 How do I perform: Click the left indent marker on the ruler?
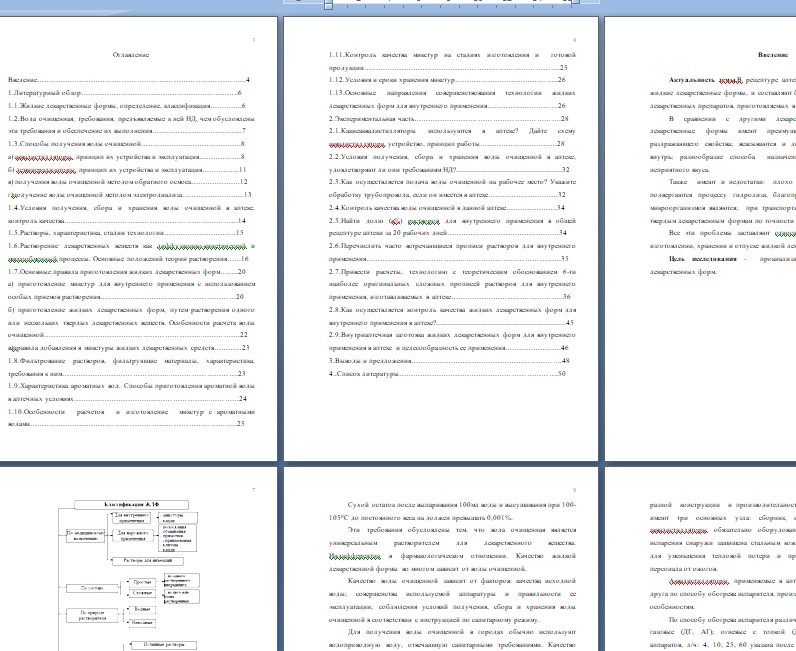(x=328, y=5)
